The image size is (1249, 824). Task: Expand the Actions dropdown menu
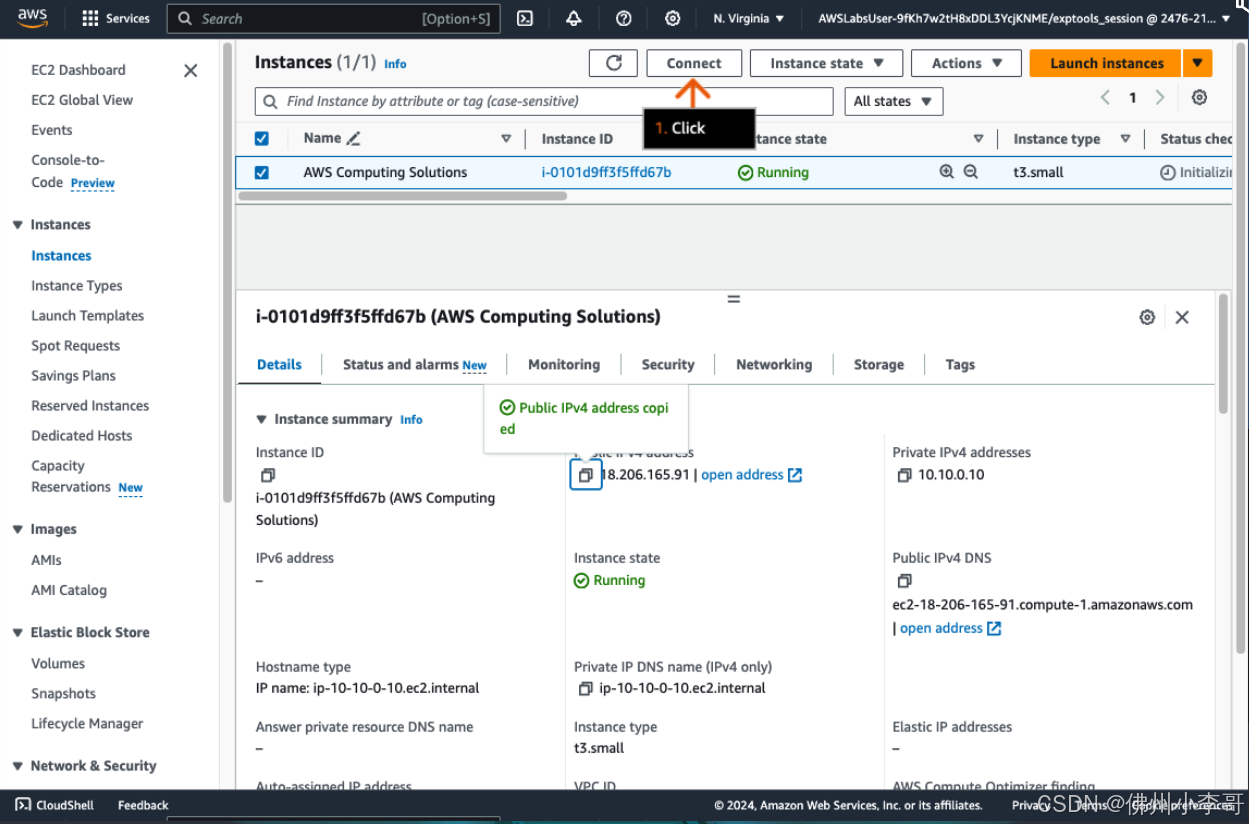tap(966, 63)
